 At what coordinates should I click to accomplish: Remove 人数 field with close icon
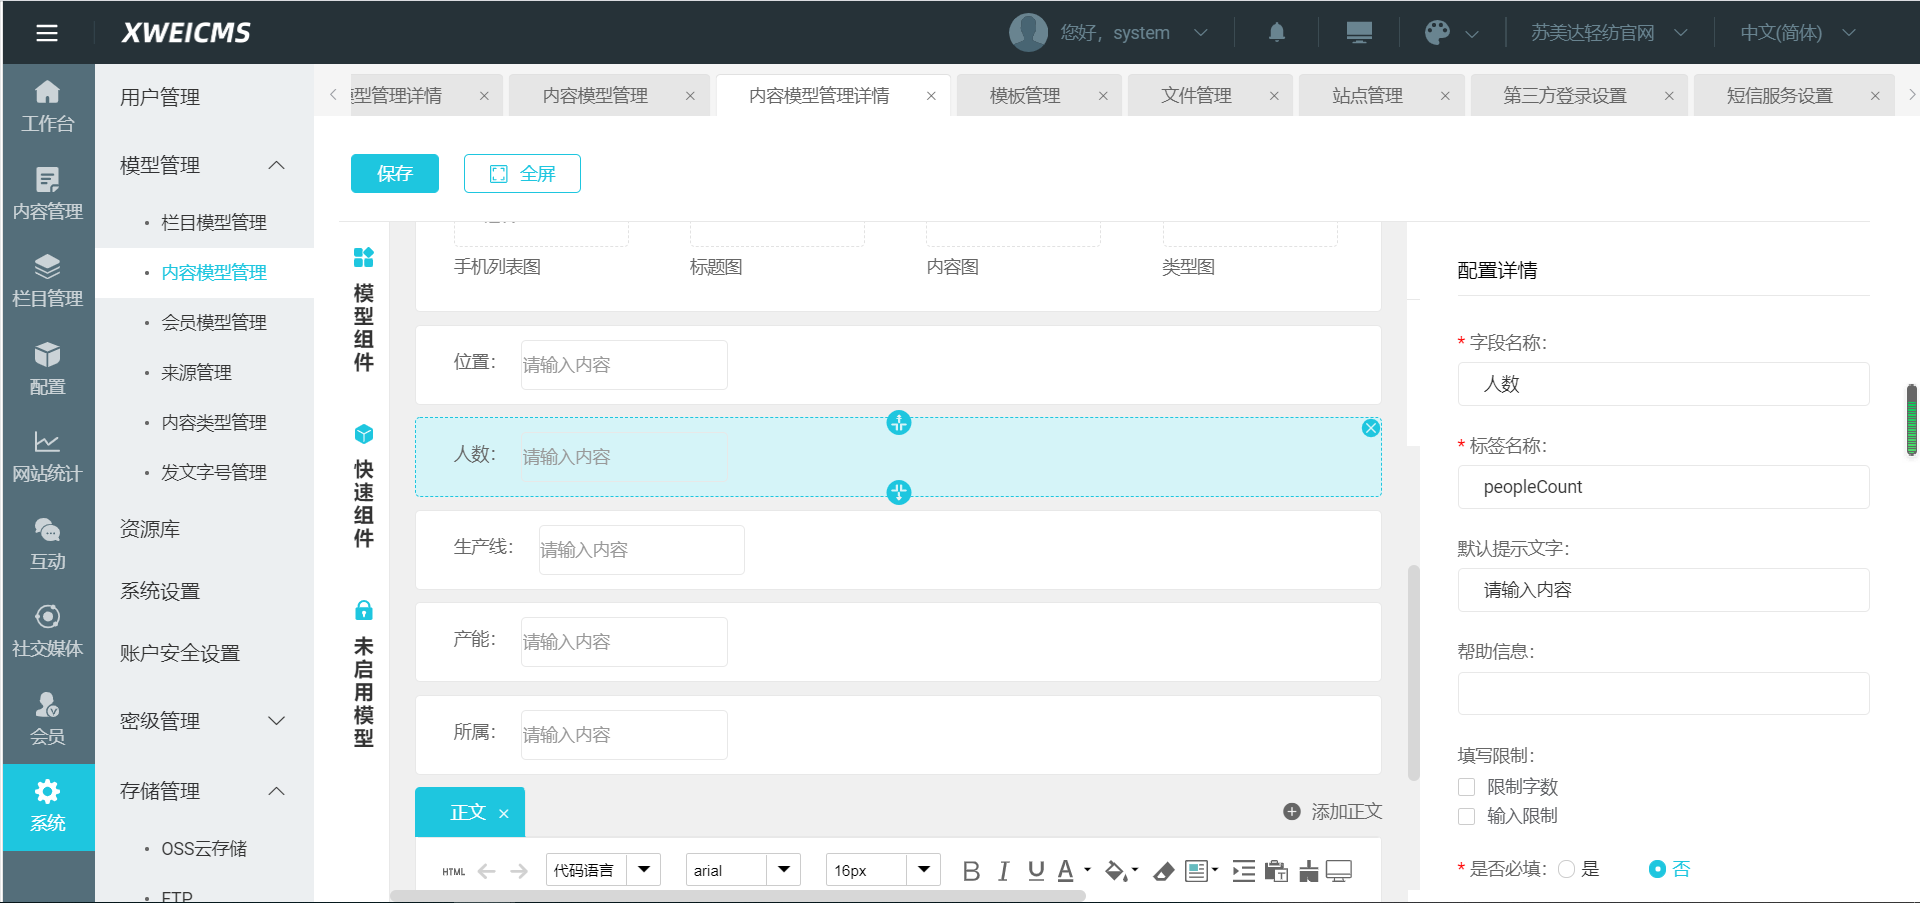pyautogui.click(x=1370, y=428)
